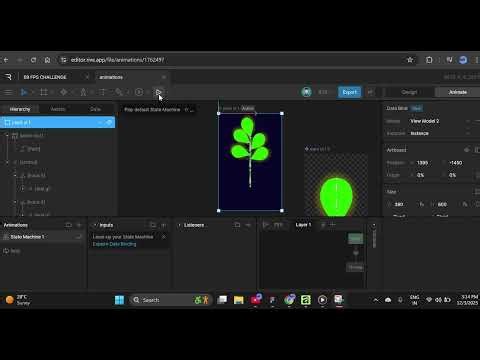The image size is (480, 360).
Task: Open File Explorer from taskbar
Action: pos(239,300)
